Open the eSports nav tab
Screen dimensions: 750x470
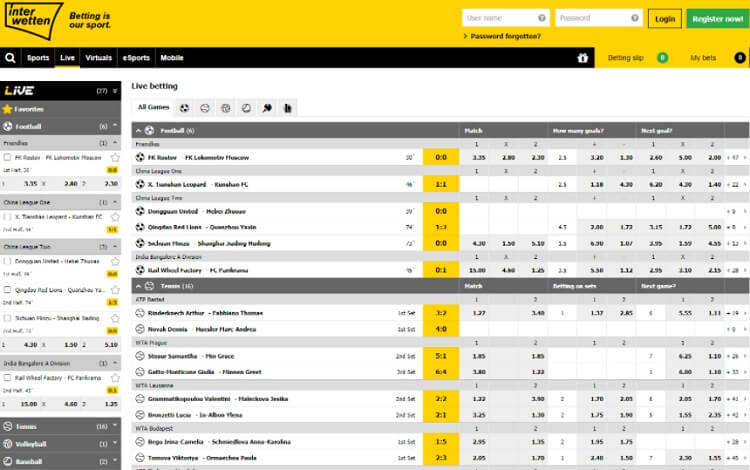click(136, 58)
